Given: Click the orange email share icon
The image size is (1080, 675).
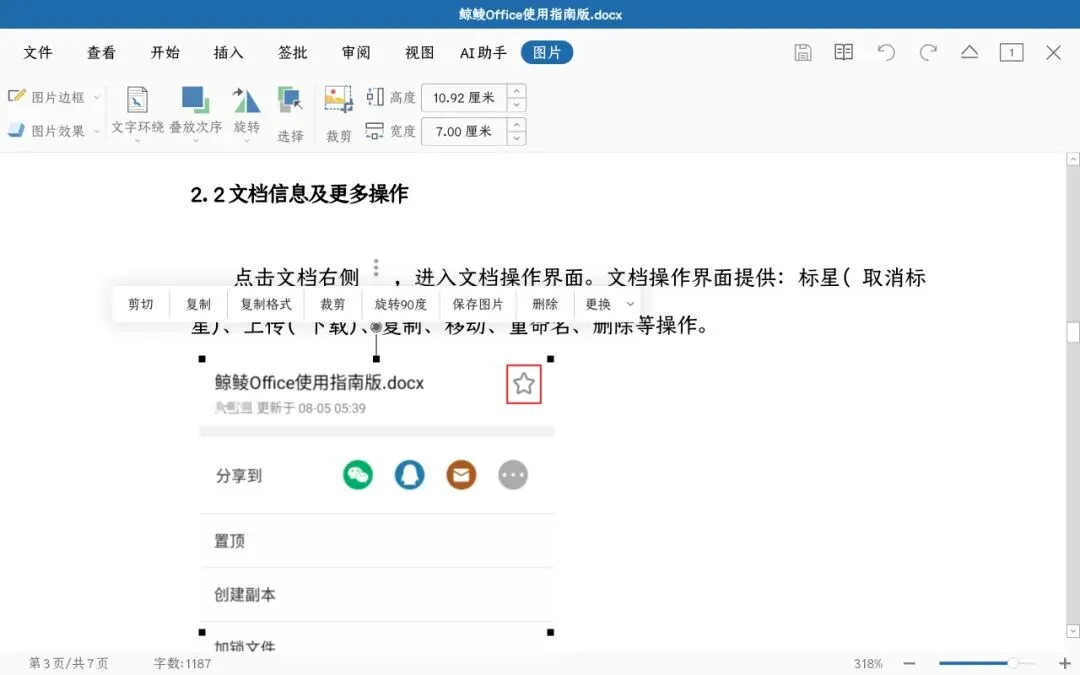Looking at the screenshot, I should pyautogui.click(x=461, y=475).
